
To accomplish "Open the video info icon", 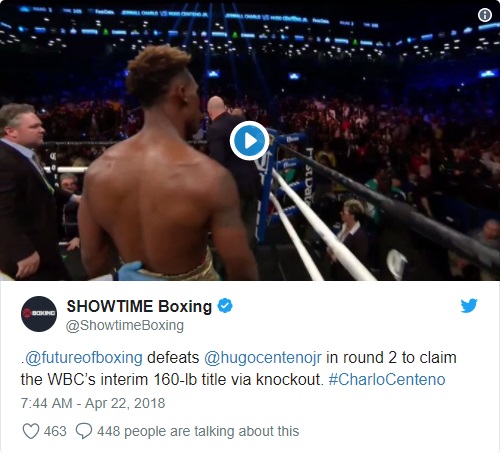I will 485,15.
